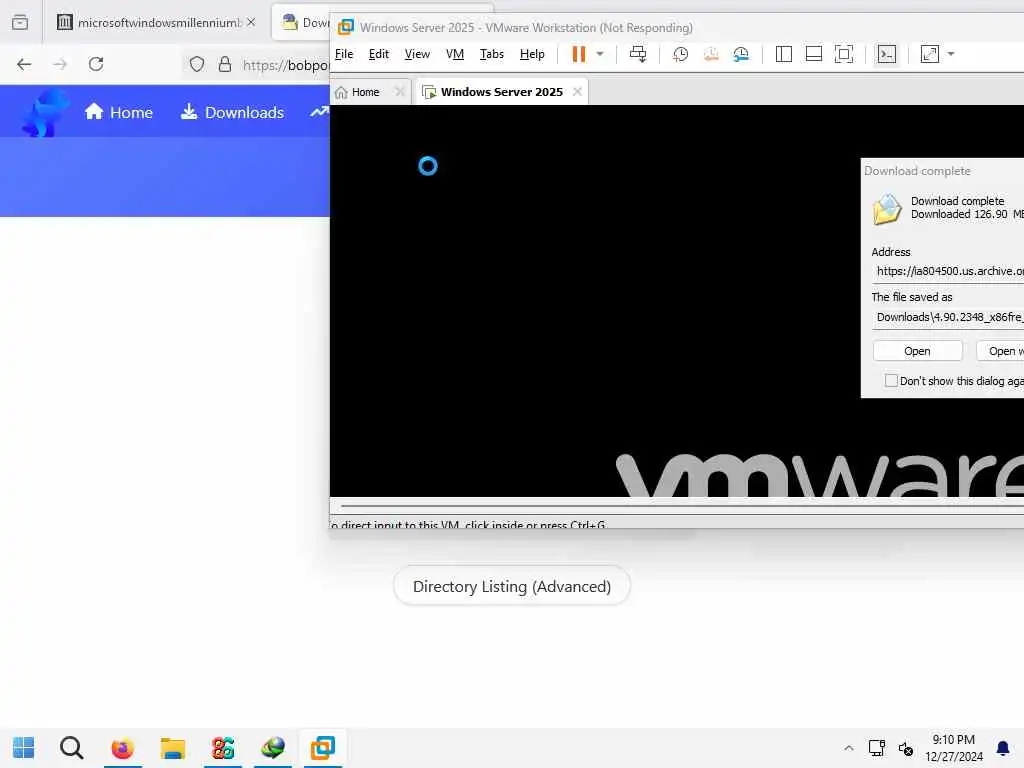1024x768 pixels.
Task: Click the muted volume tray icon
Action: 905,748
